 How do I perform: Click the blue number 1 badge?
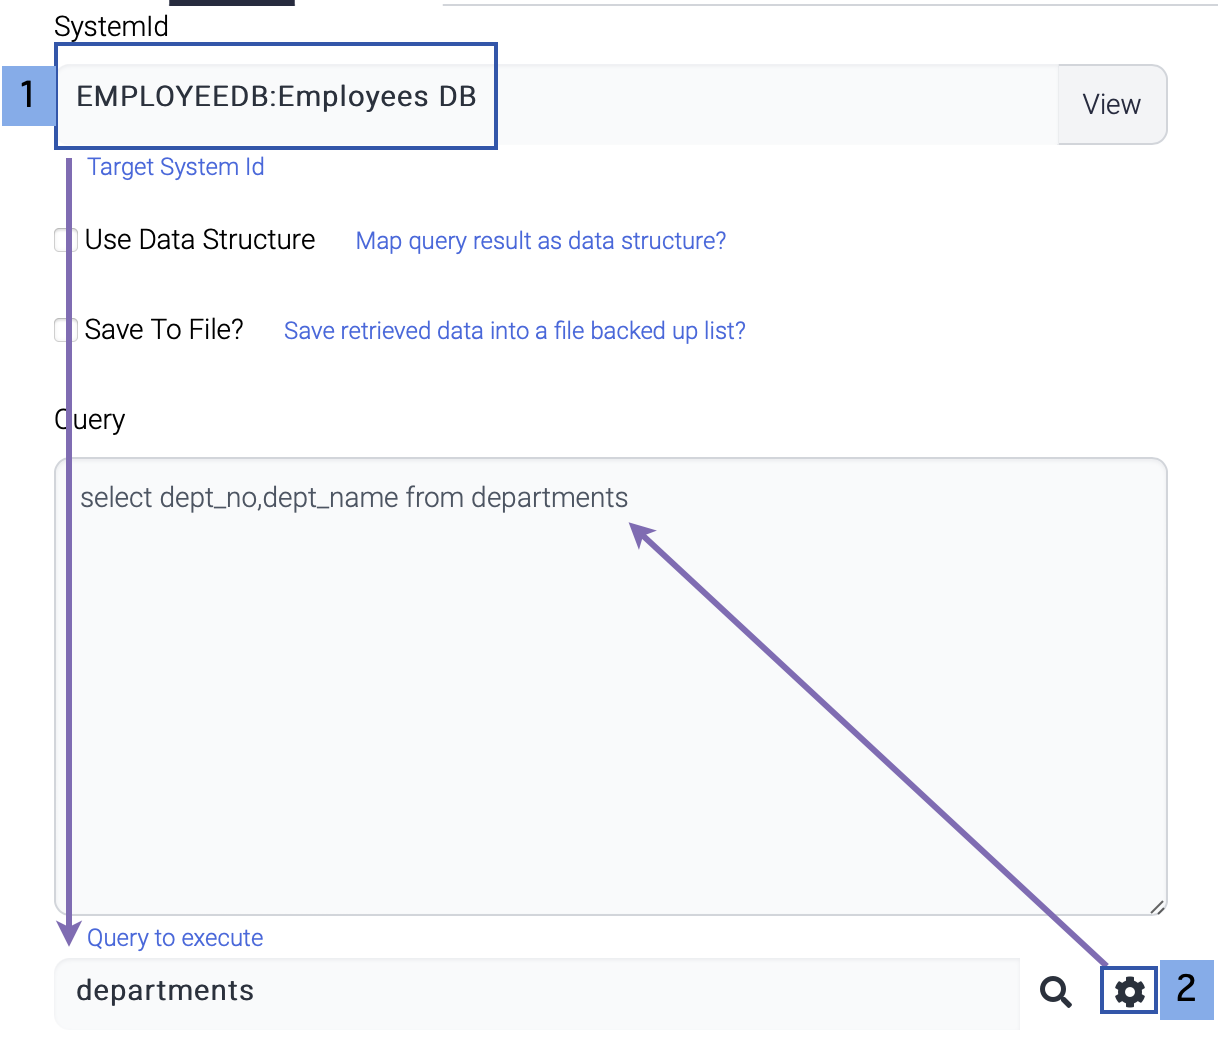pyautogui.click(x=27, y=95)
